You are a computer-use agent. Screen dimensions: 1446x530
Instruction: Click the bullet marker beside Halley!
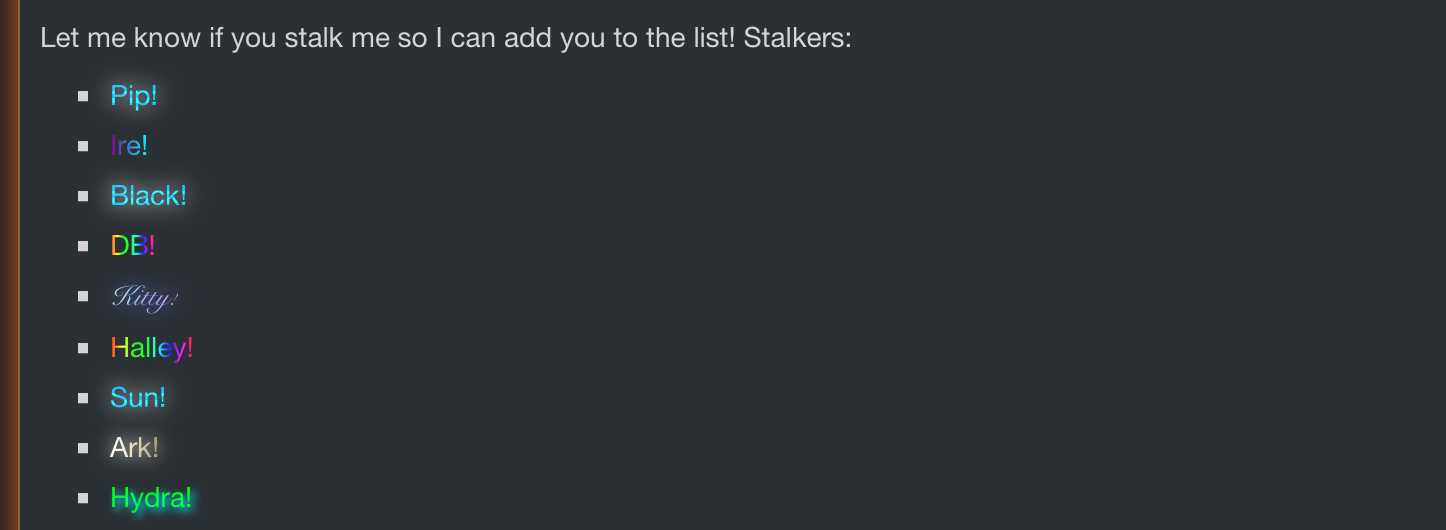84,348
